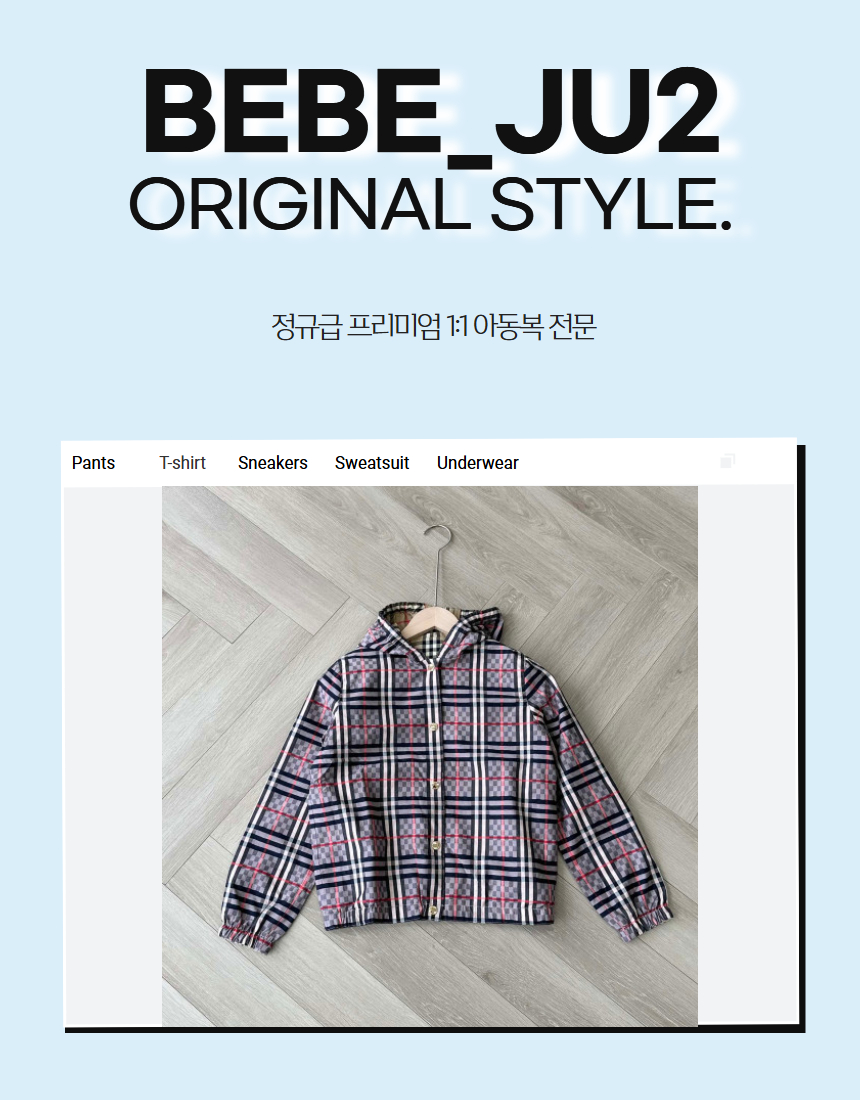Go to the Underwear tab
The height and width of the screenshot is (1100, 860).
[x=478, y=463]
